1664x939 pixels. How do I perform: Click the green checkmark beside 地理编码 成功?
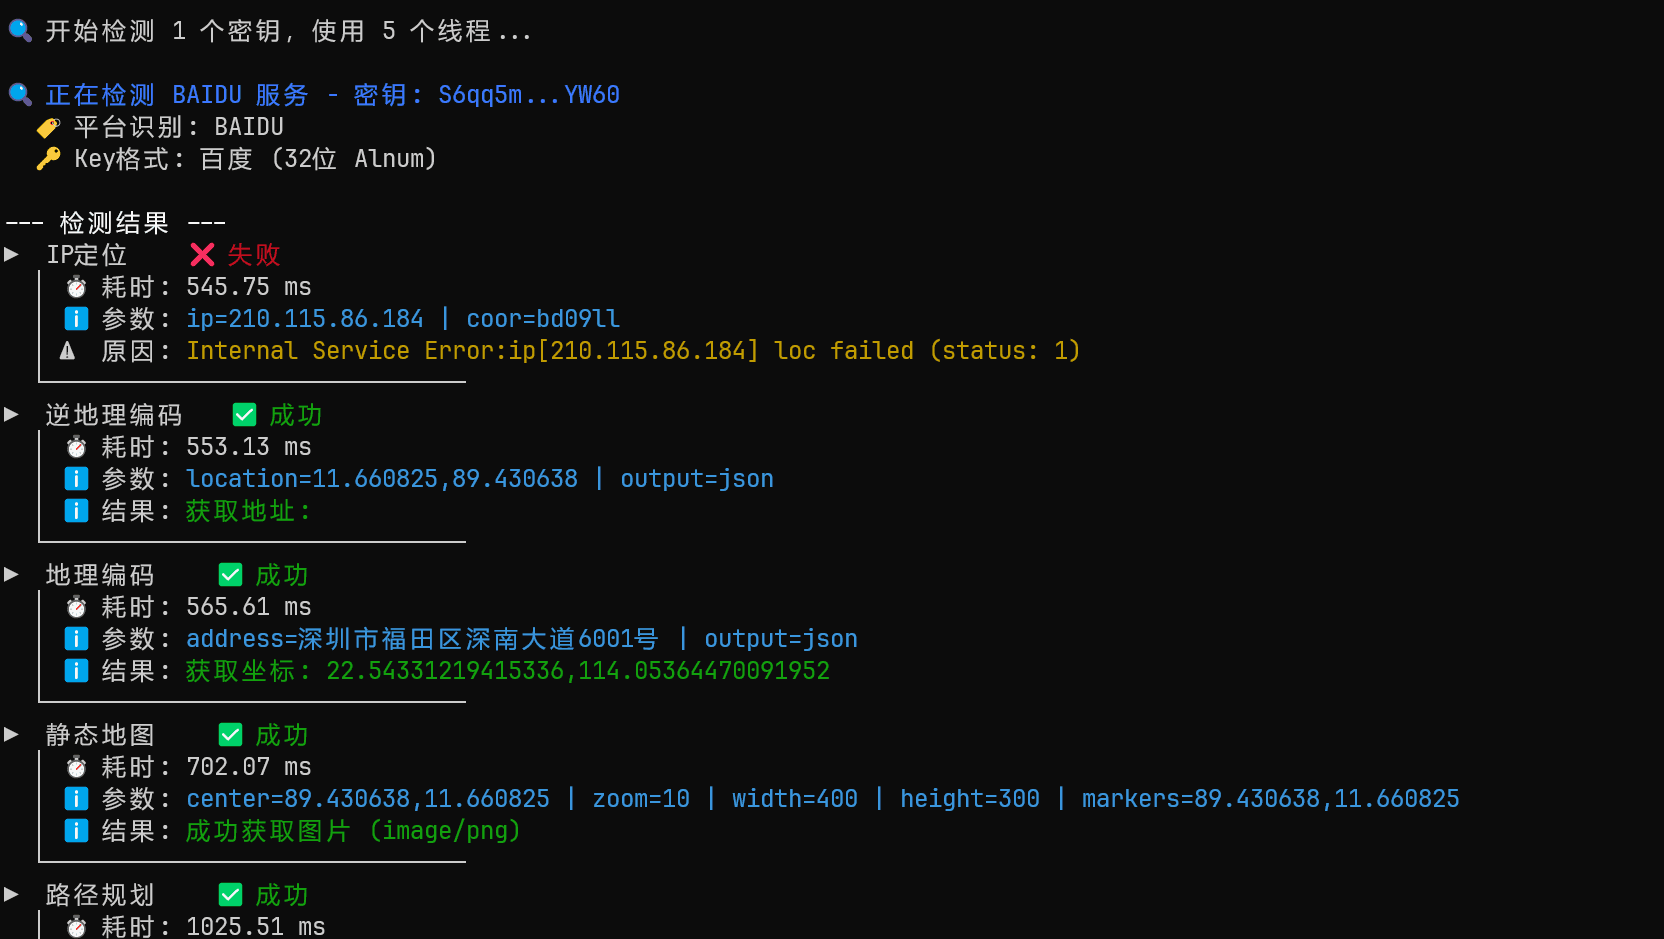tap(230, 575)
